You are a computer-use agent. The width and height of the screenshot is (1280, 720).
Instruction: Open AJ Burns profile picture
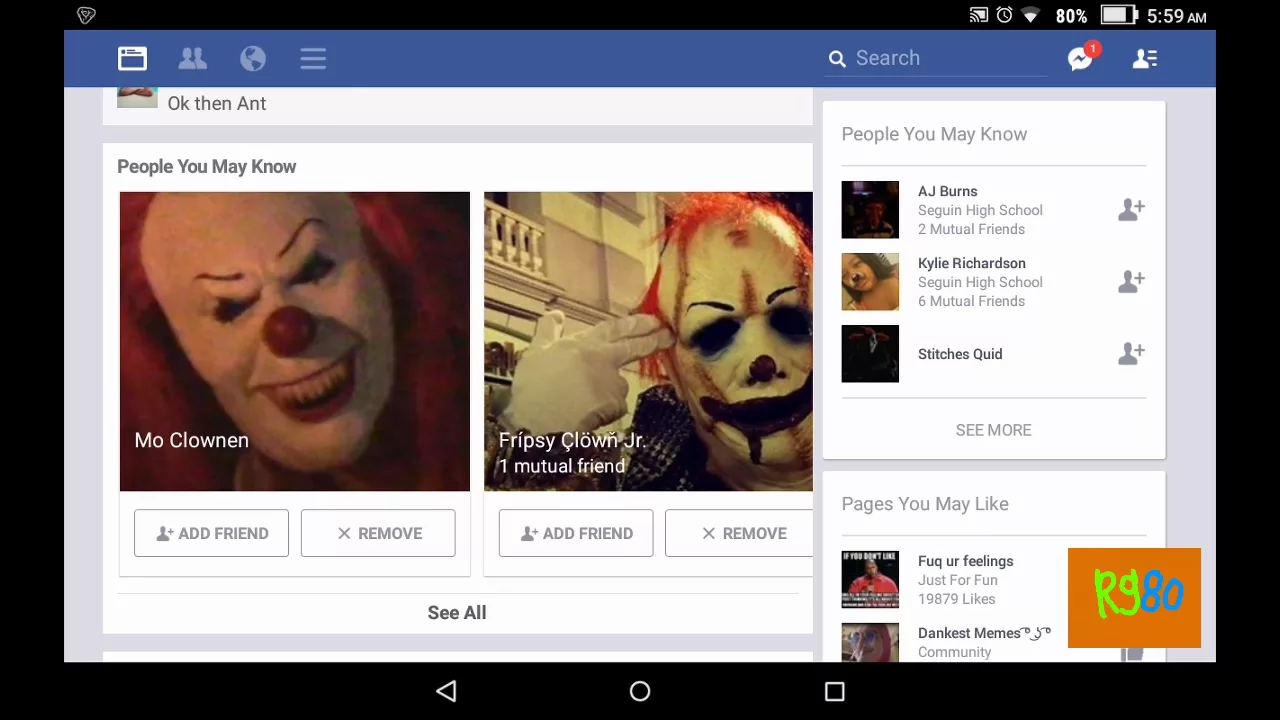click(870, 210)
